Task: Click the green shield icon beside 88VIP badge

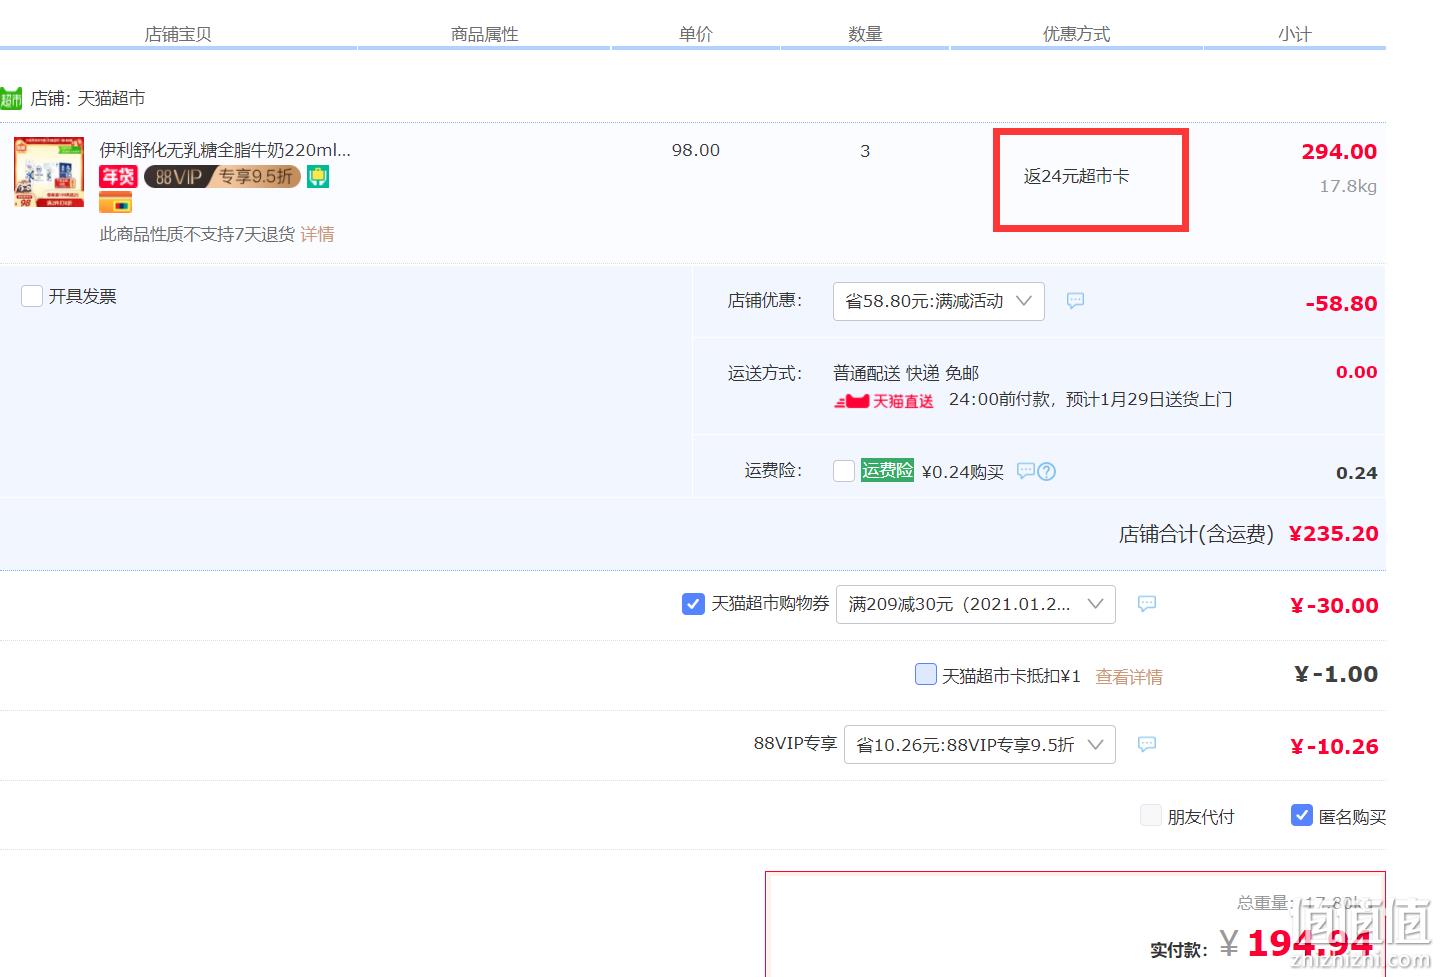Action: (318, 177)
